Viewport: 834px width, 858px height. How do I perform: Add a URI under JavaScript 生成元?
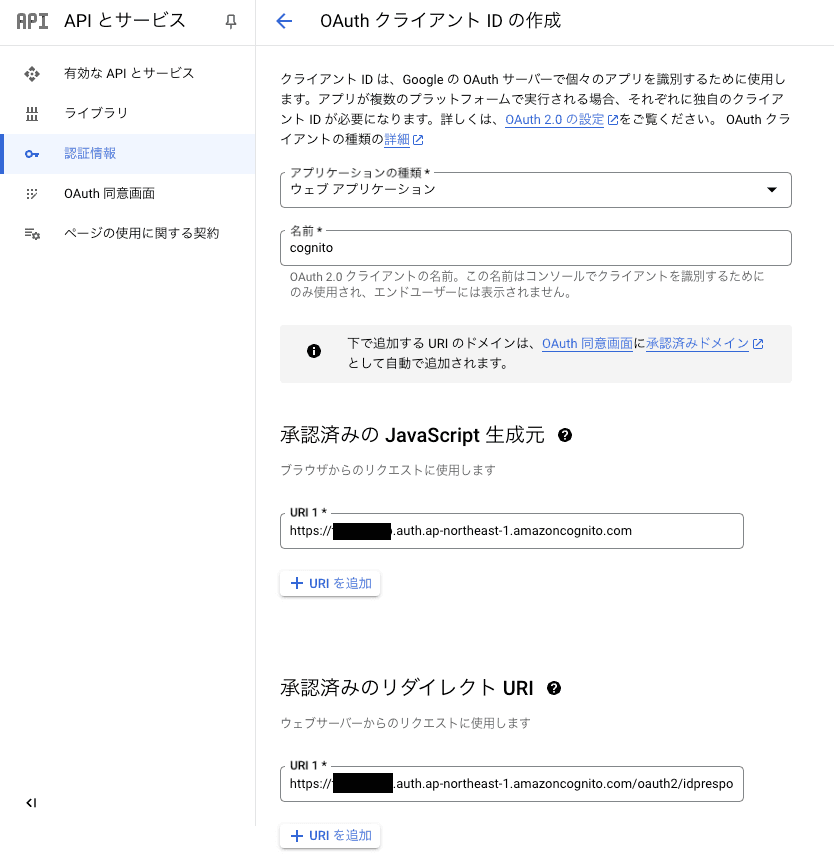click(330, 583)
